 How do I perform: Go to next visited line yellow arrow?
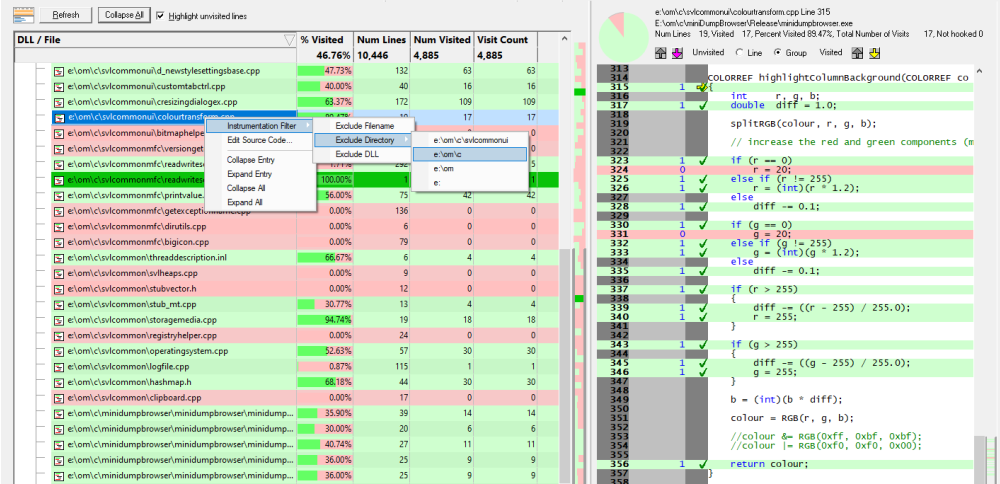pos(874,53)
